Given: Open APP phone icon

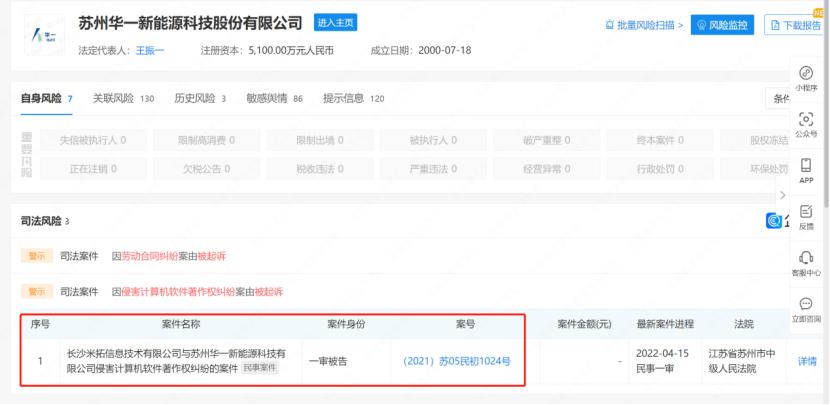Looking at the screenshot, I should (806, 170).
